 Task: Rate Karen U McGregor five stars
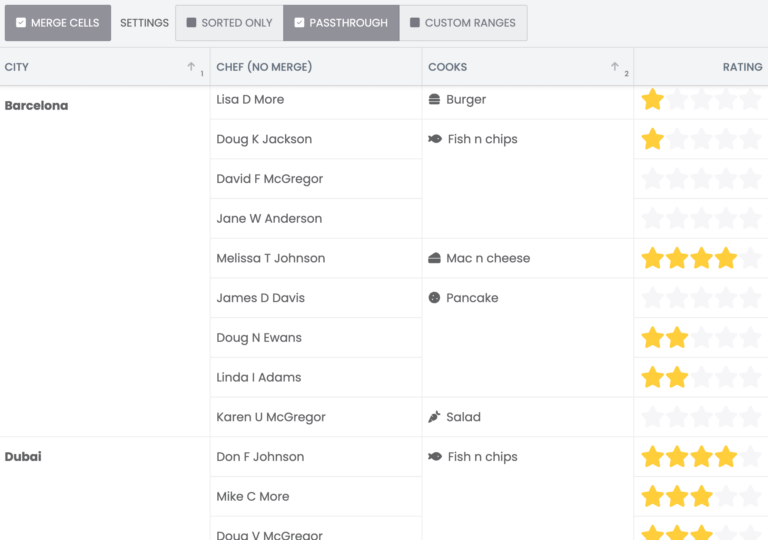[x=750, y=417]
